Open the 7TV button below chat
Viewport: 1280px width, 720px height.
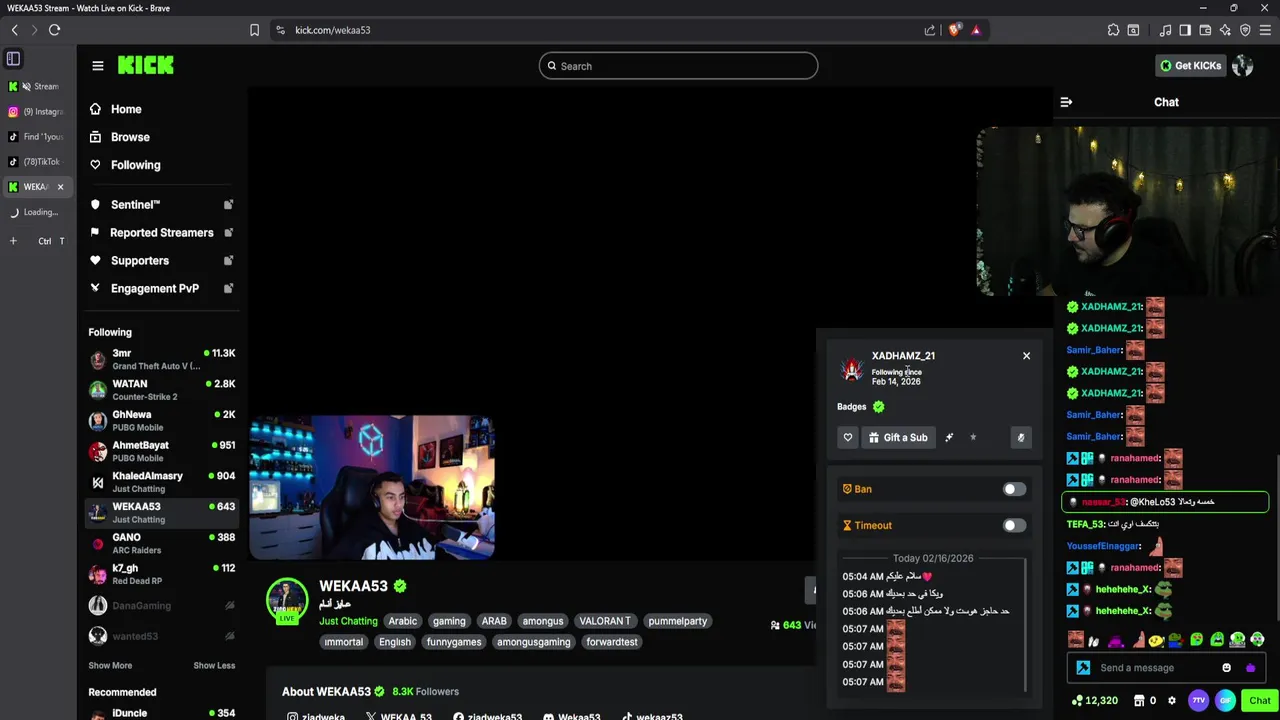click(1198, 701)
